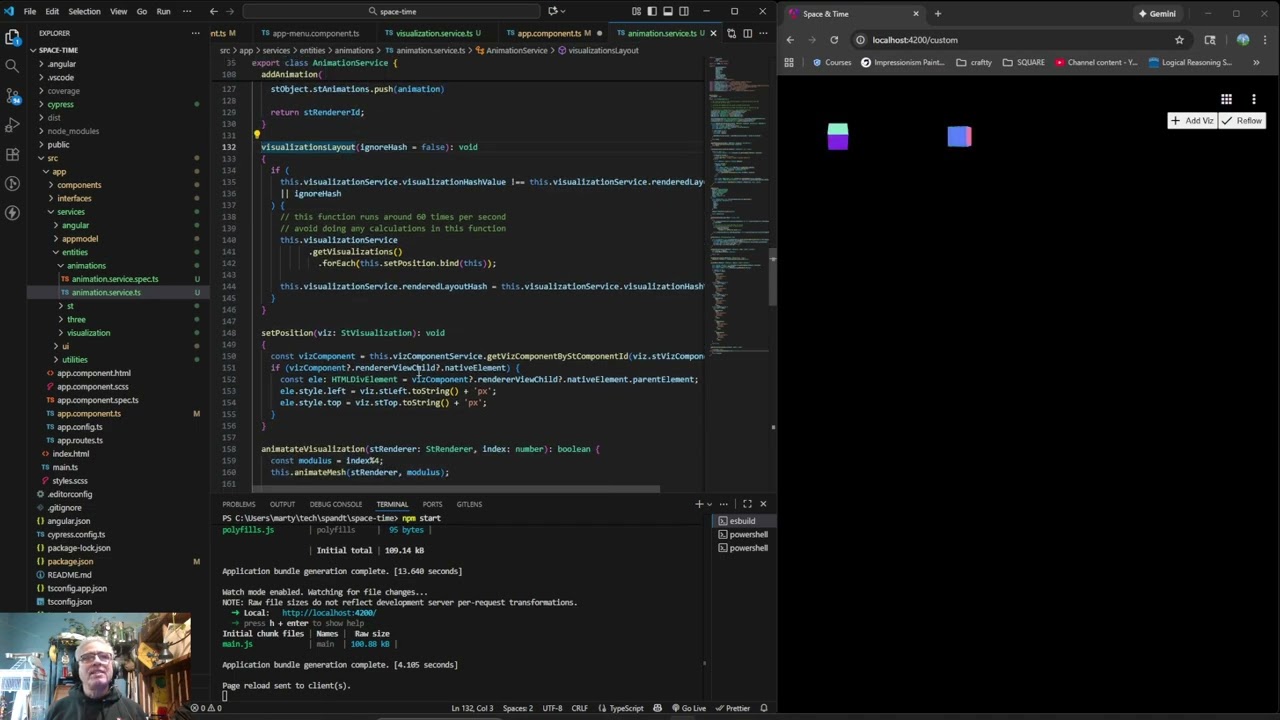Select the esbuild terminal
The height and width of the screenshot is (720, 1280).
point(742,521)
